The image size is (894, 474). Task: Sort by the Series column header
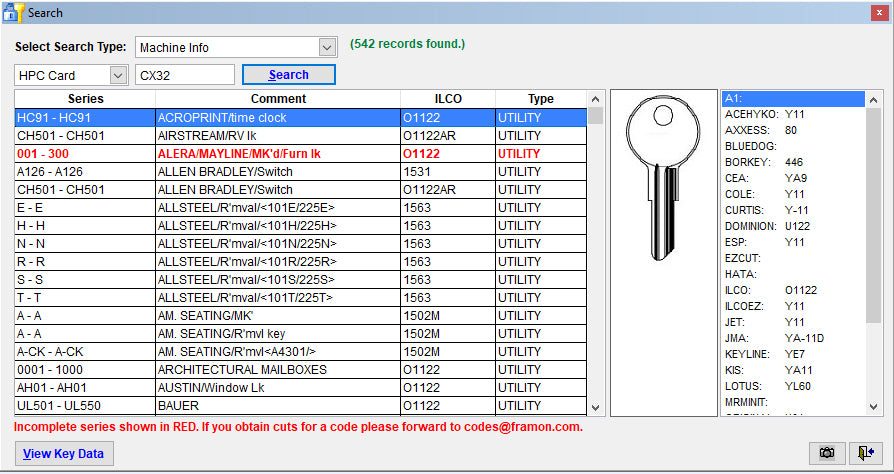pyautogui.click(x=85, y=99)
